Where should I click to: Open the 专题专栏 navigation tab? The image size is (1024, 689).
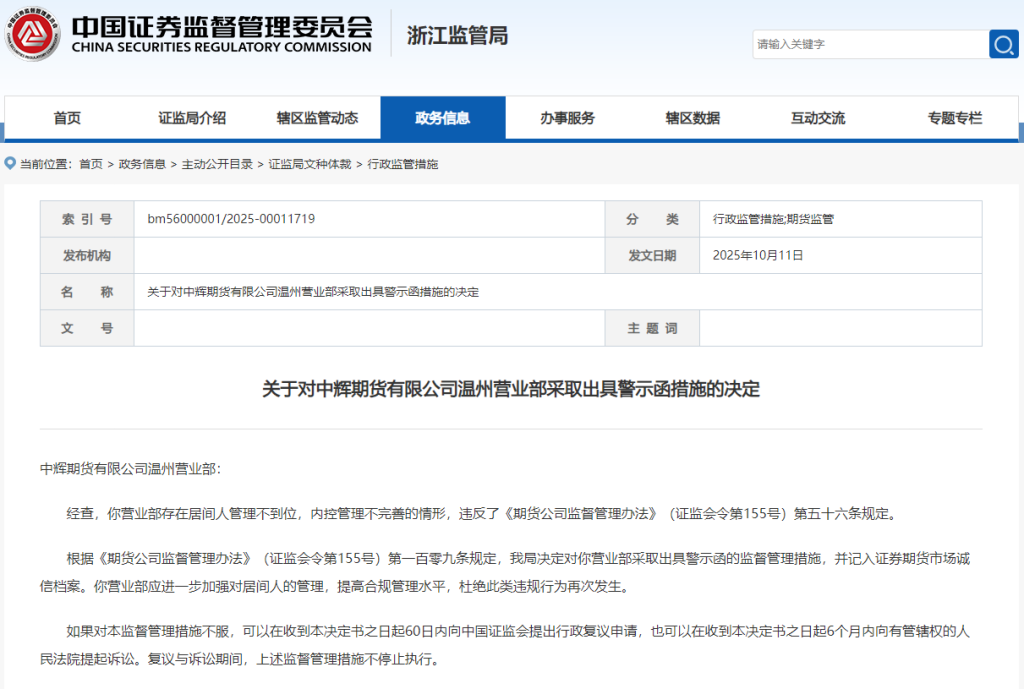tap(954, 118)
